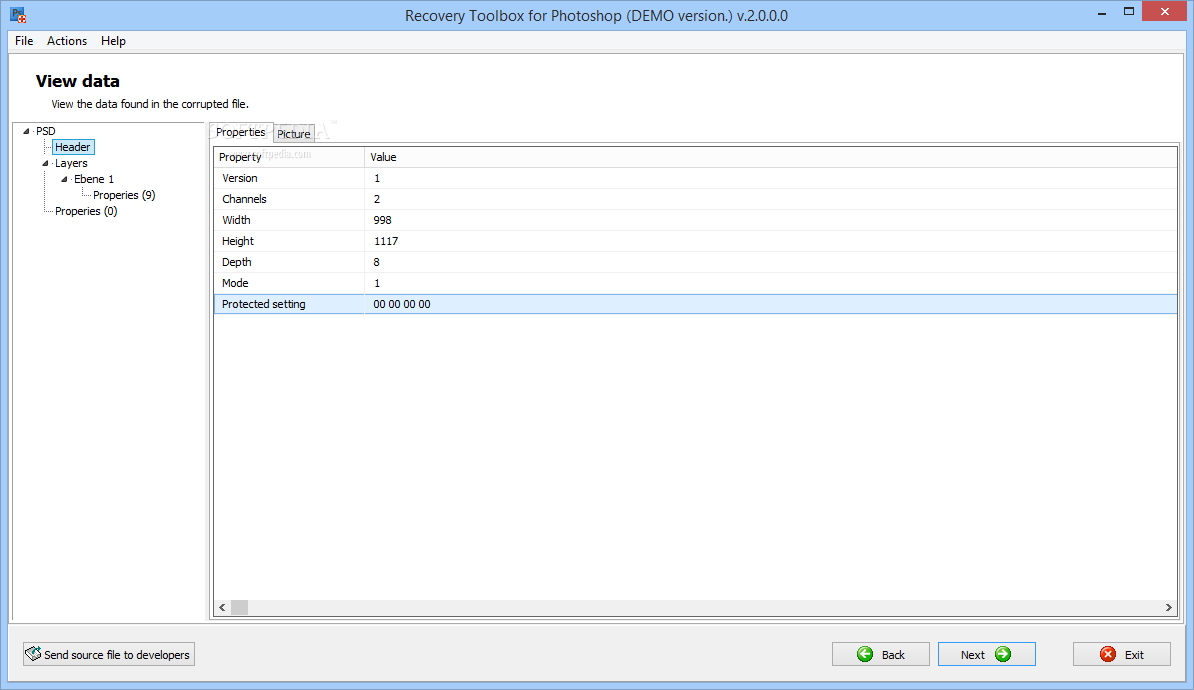Click the send source file envelope icon
The height and width of the screenshot is (690, 1194).
tap(33, 653)
